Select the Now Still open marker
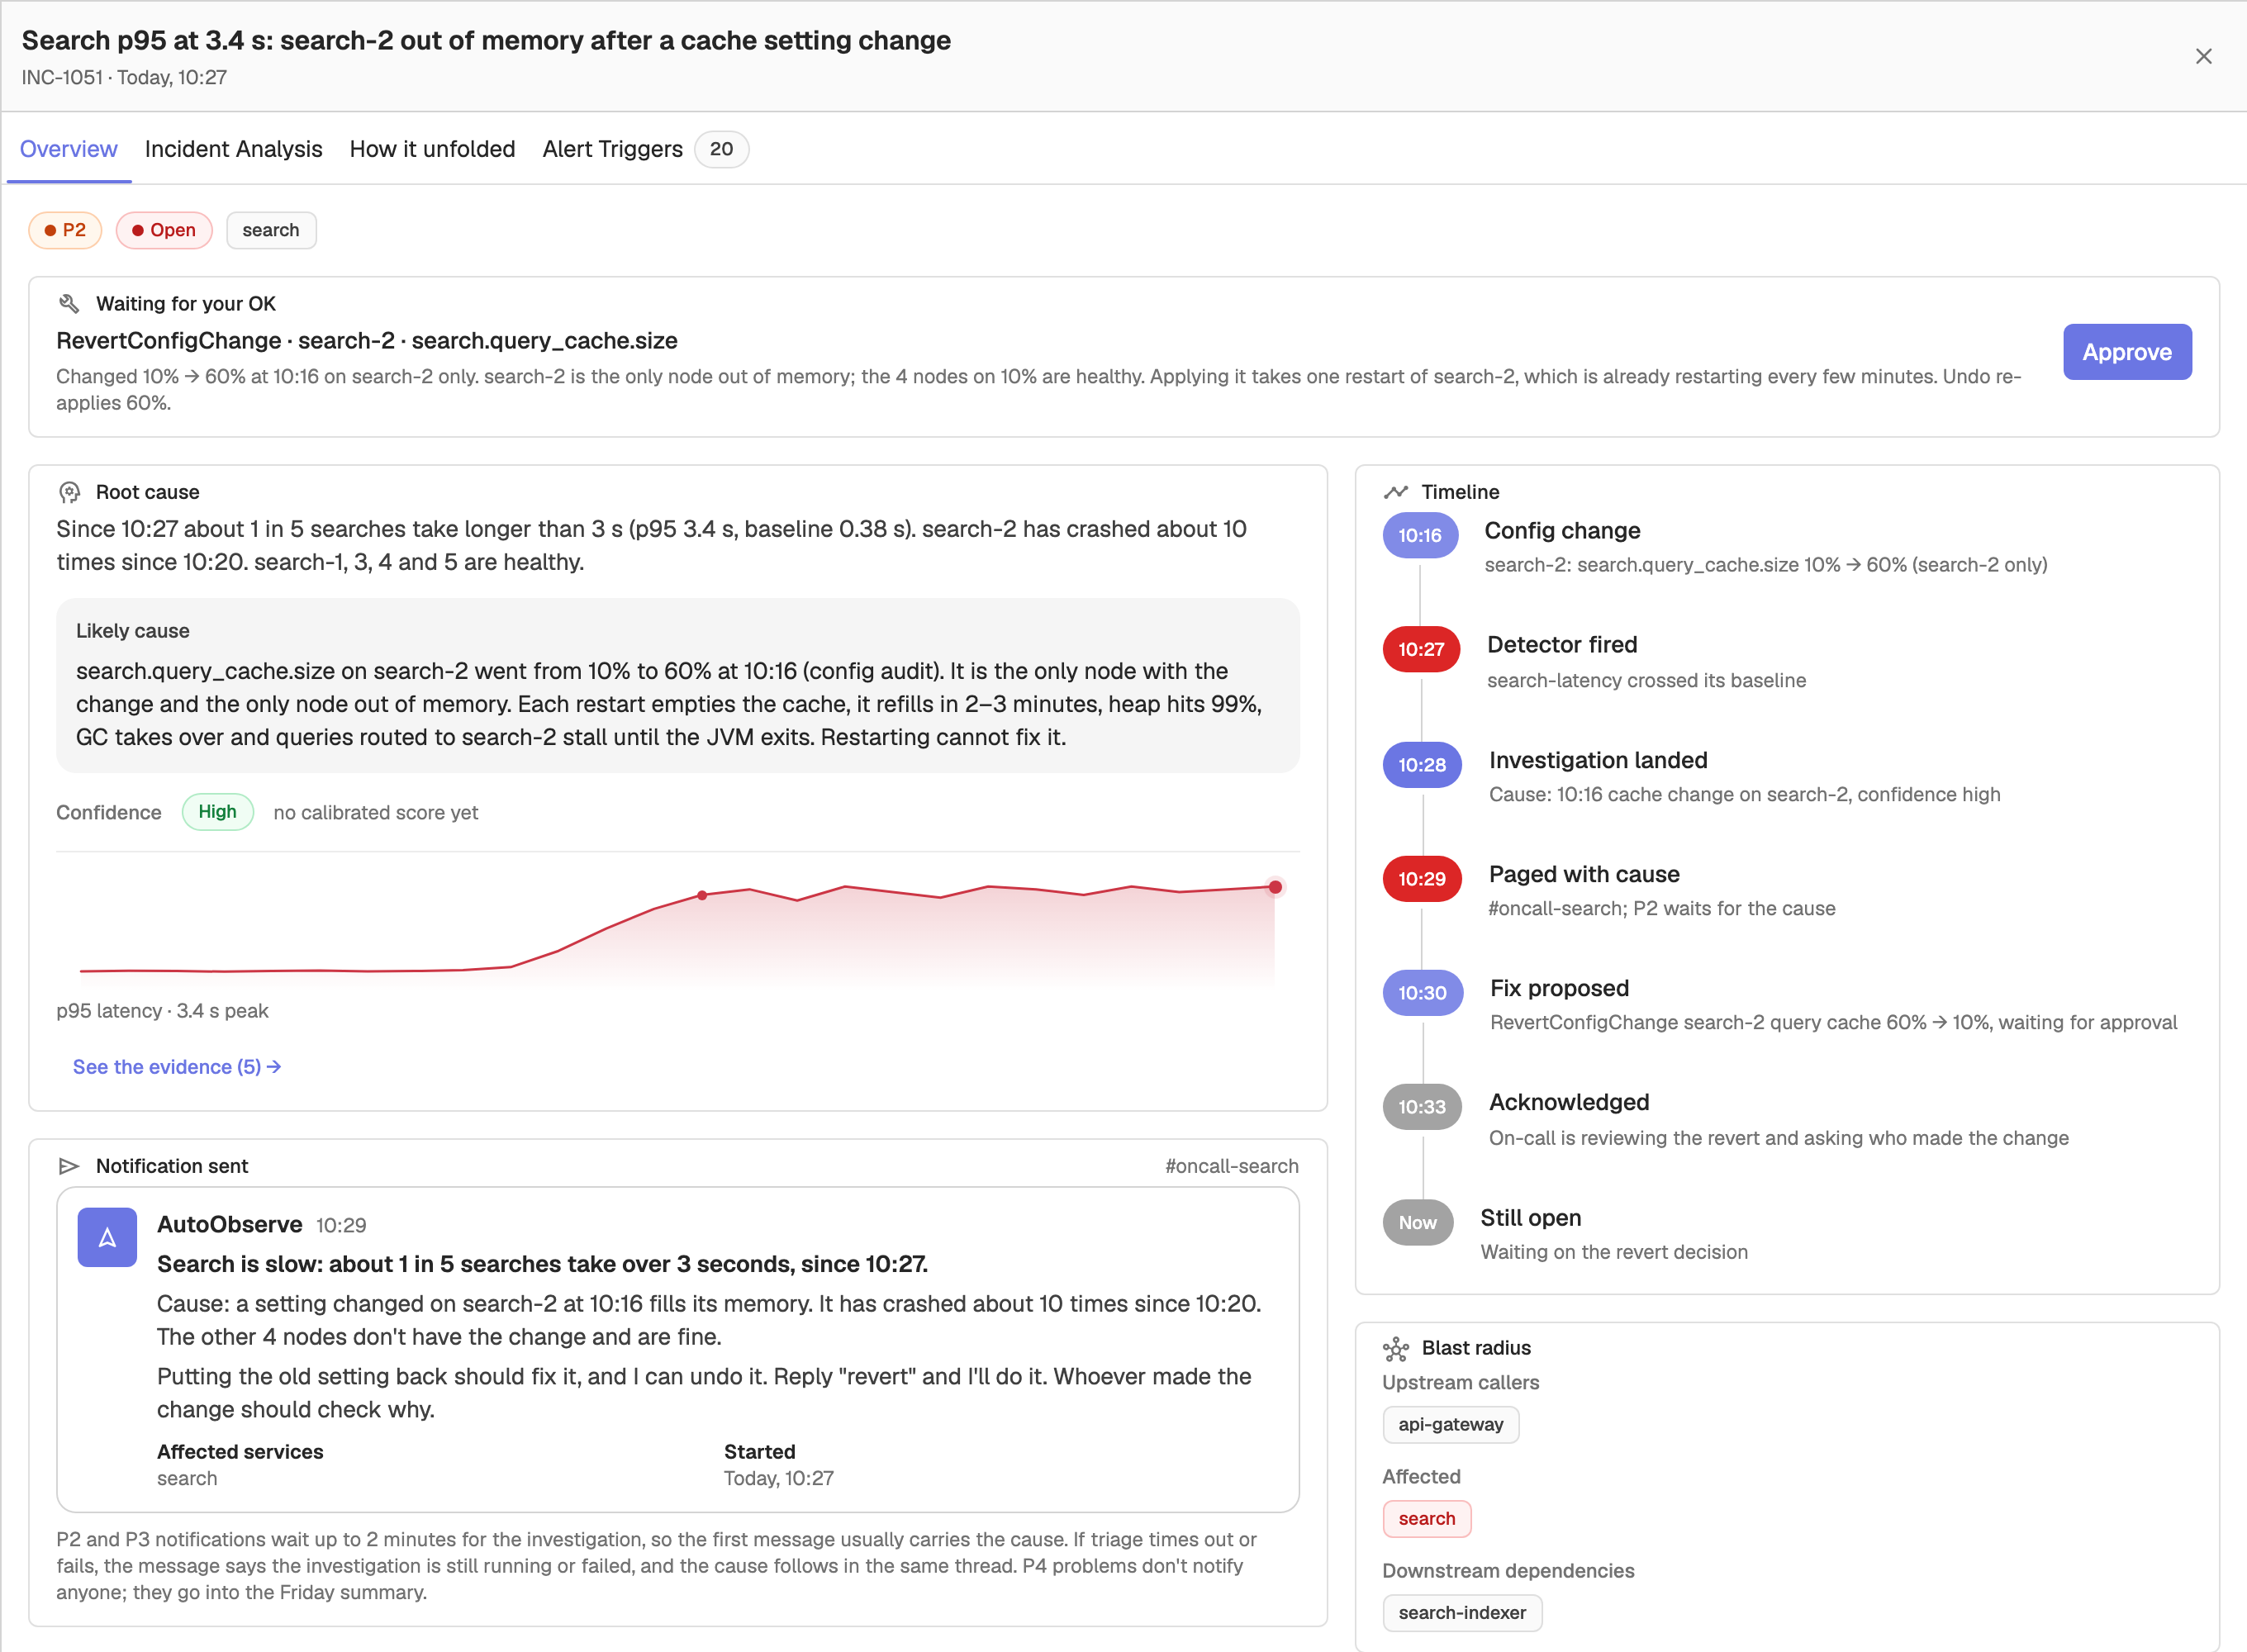Screen dimensions: 2247x1652 (x=1418, y=1222)
